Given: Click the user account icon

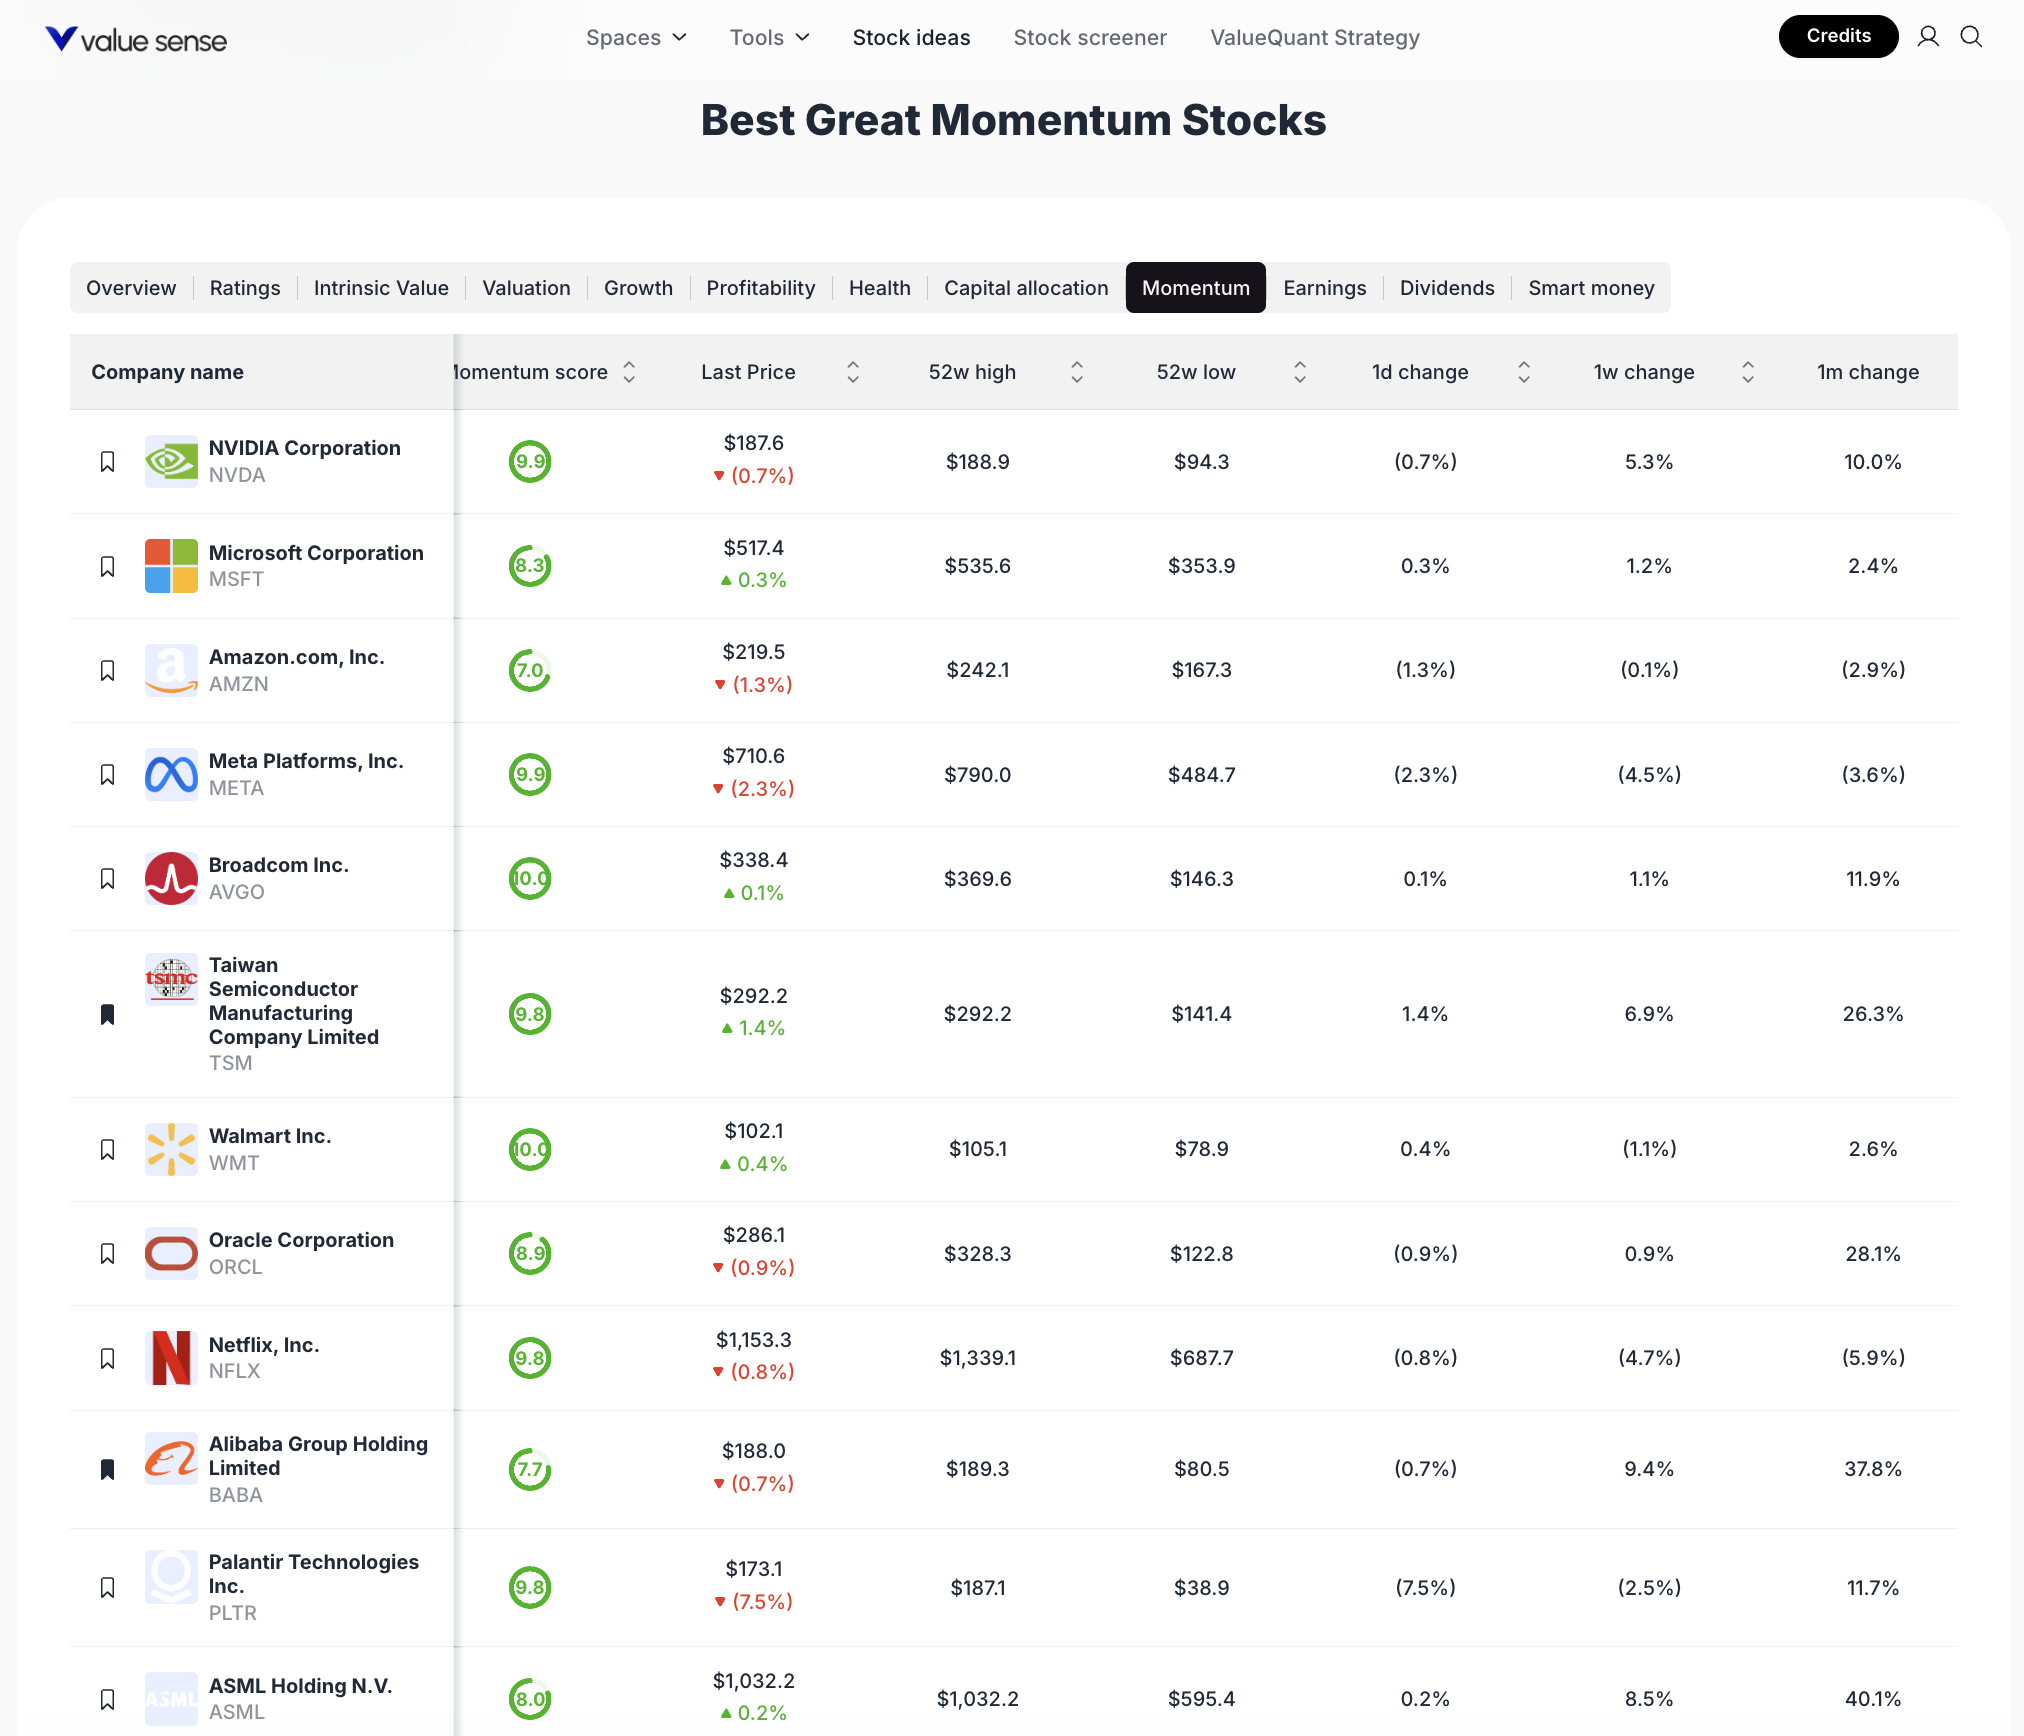Looking at the screenshot, I should 1928,37.
